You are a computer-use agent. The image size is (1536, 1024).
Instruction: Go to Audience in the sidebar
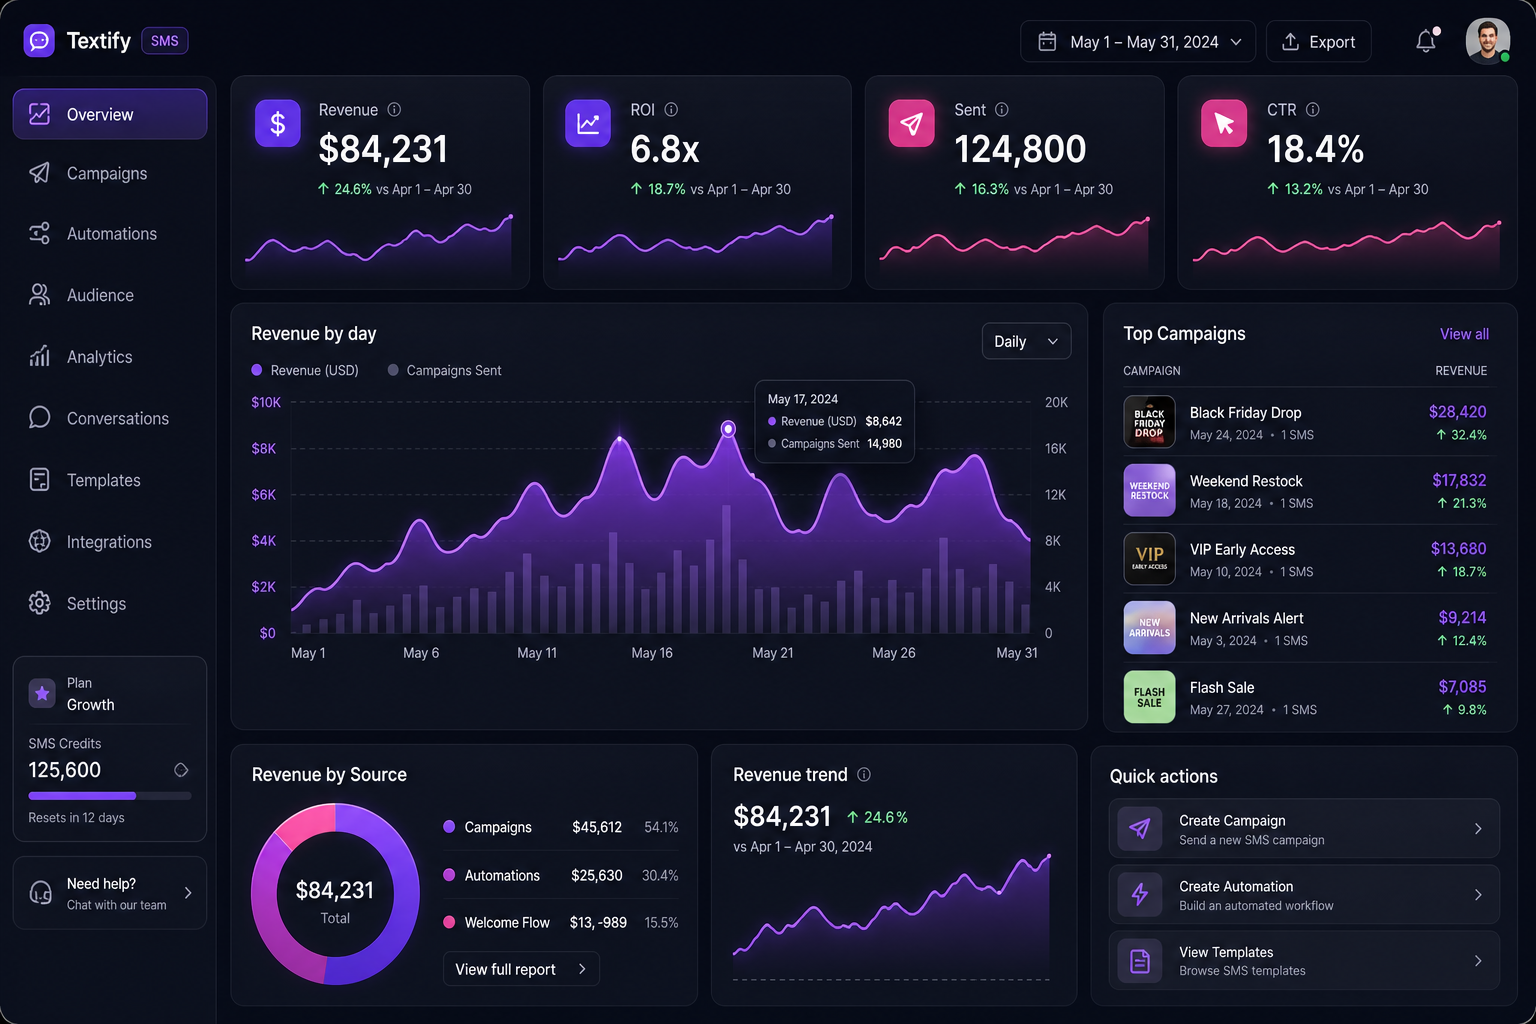pos(110,295)
